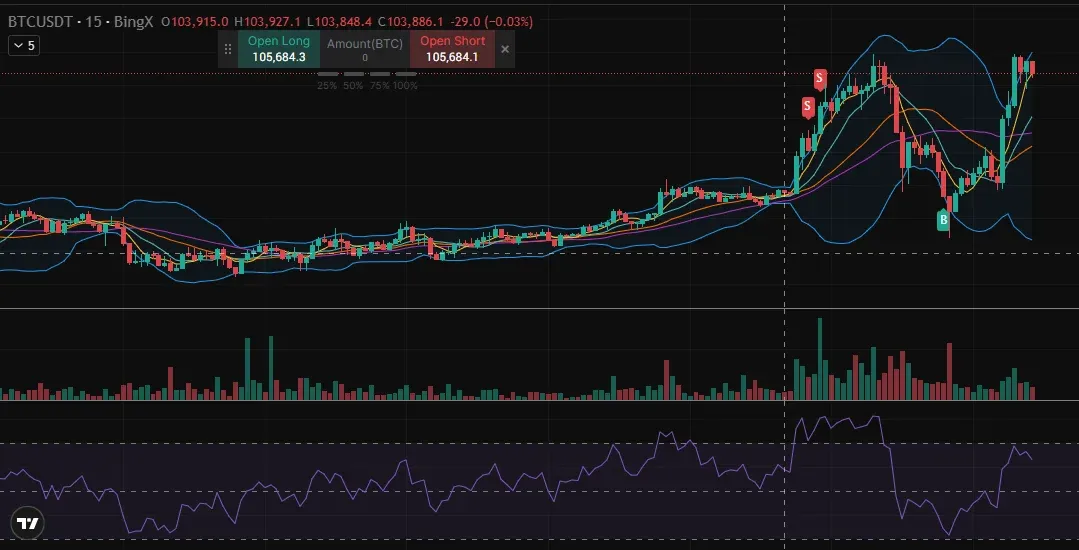Close the quick trade panel
Screen dimensions: 1079x550
(505, 50)
